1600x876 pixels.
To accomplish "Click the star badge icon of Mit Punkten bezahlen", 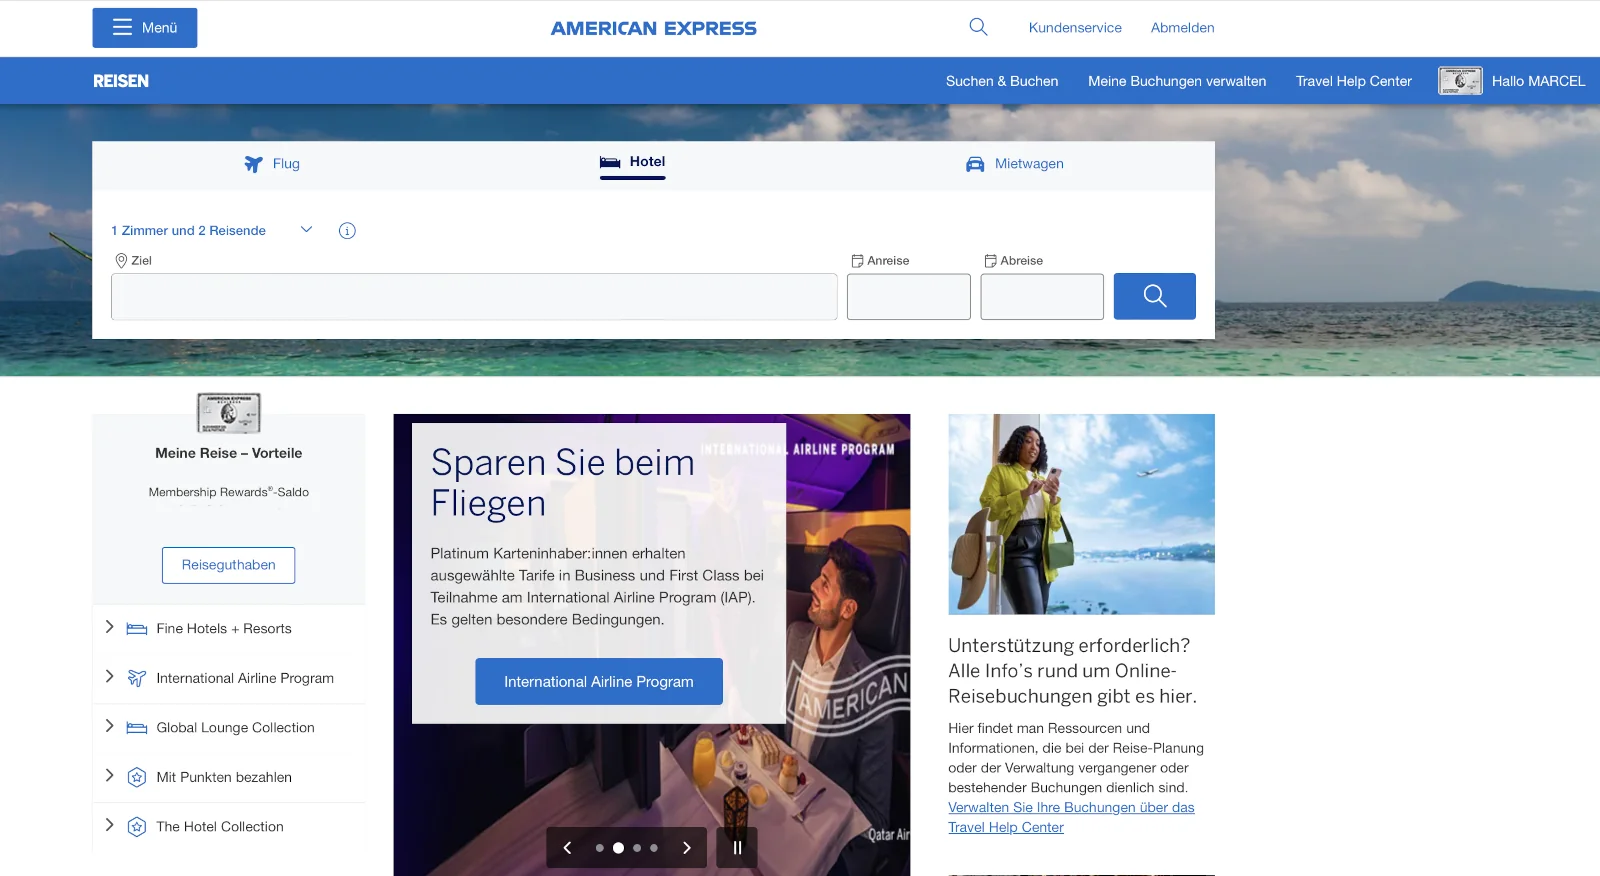I will (x=137, y=777).
